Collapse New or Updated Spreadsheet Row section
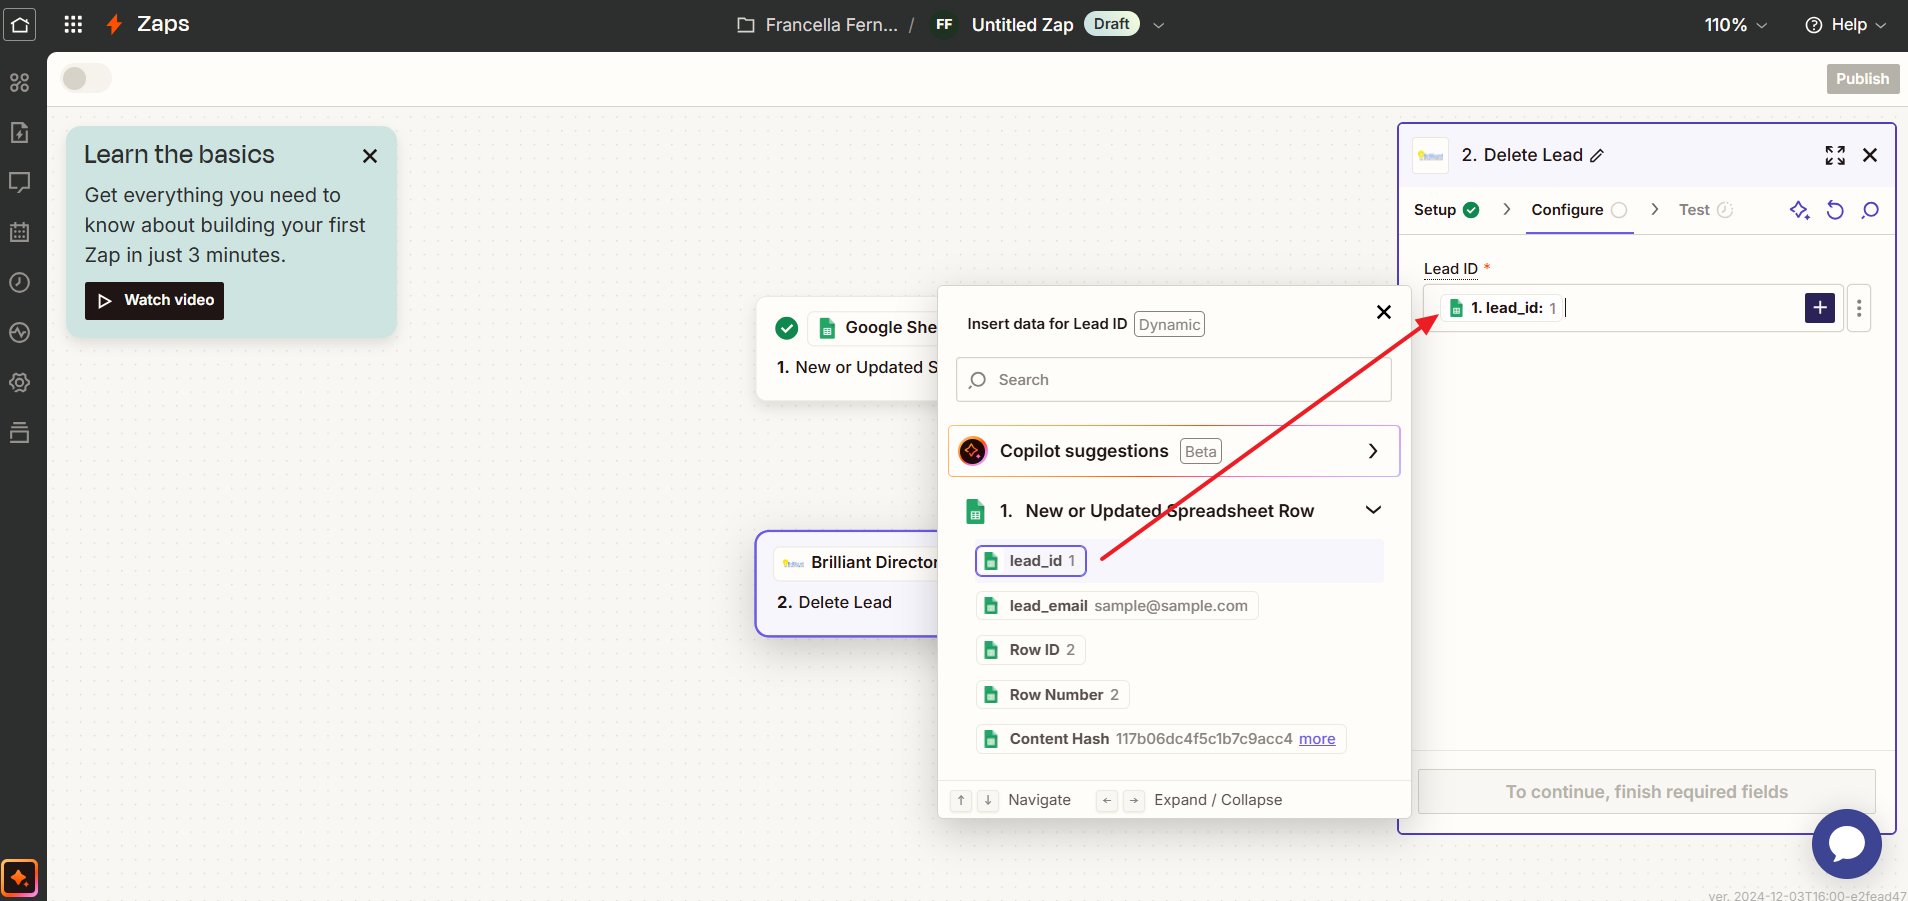This screenshot has height=901, width=1908. click(x=1374, y=510)
